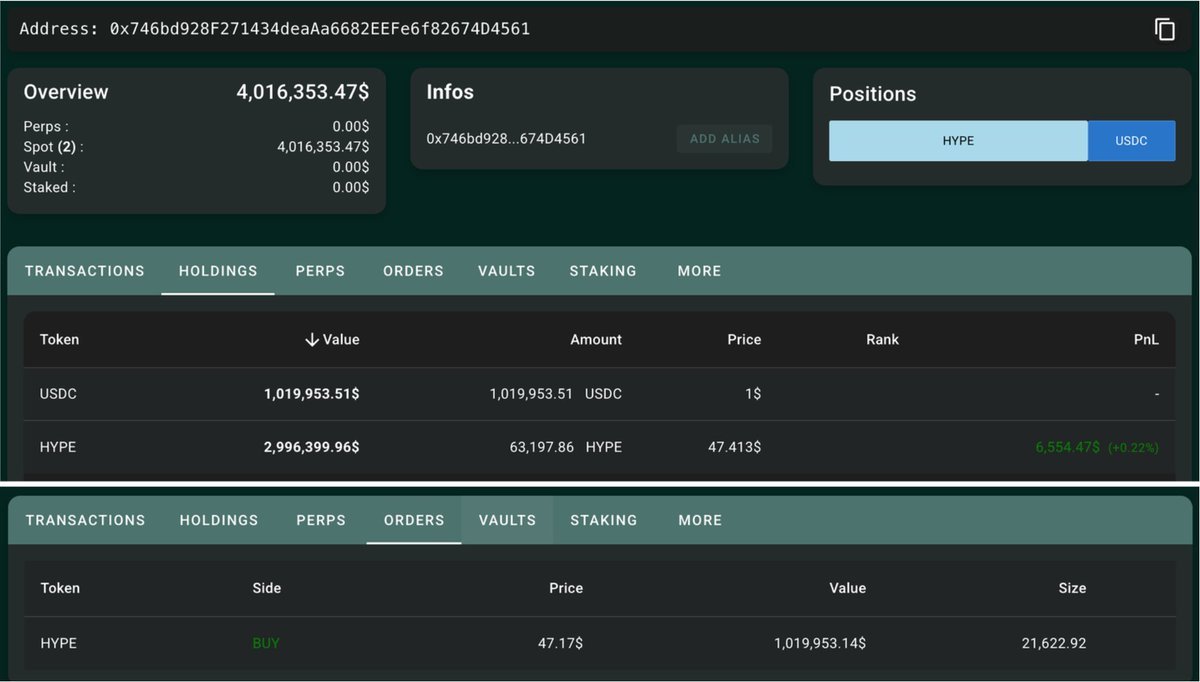The width and height of the screenshot is (1200, 682).
Task: Click the Amount column header
Action: [x=596, y=340]
